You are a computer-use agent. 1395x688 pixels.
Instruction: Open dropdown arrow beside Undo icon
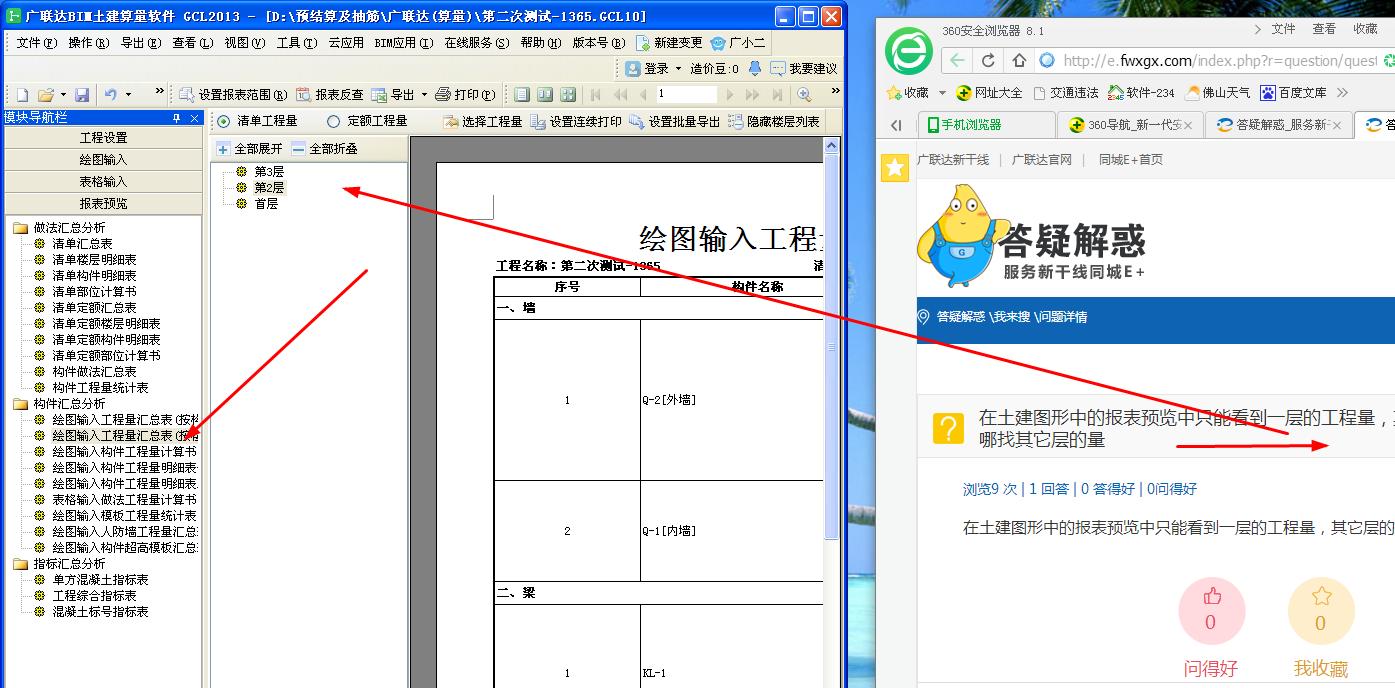click(x=128, y=95)
